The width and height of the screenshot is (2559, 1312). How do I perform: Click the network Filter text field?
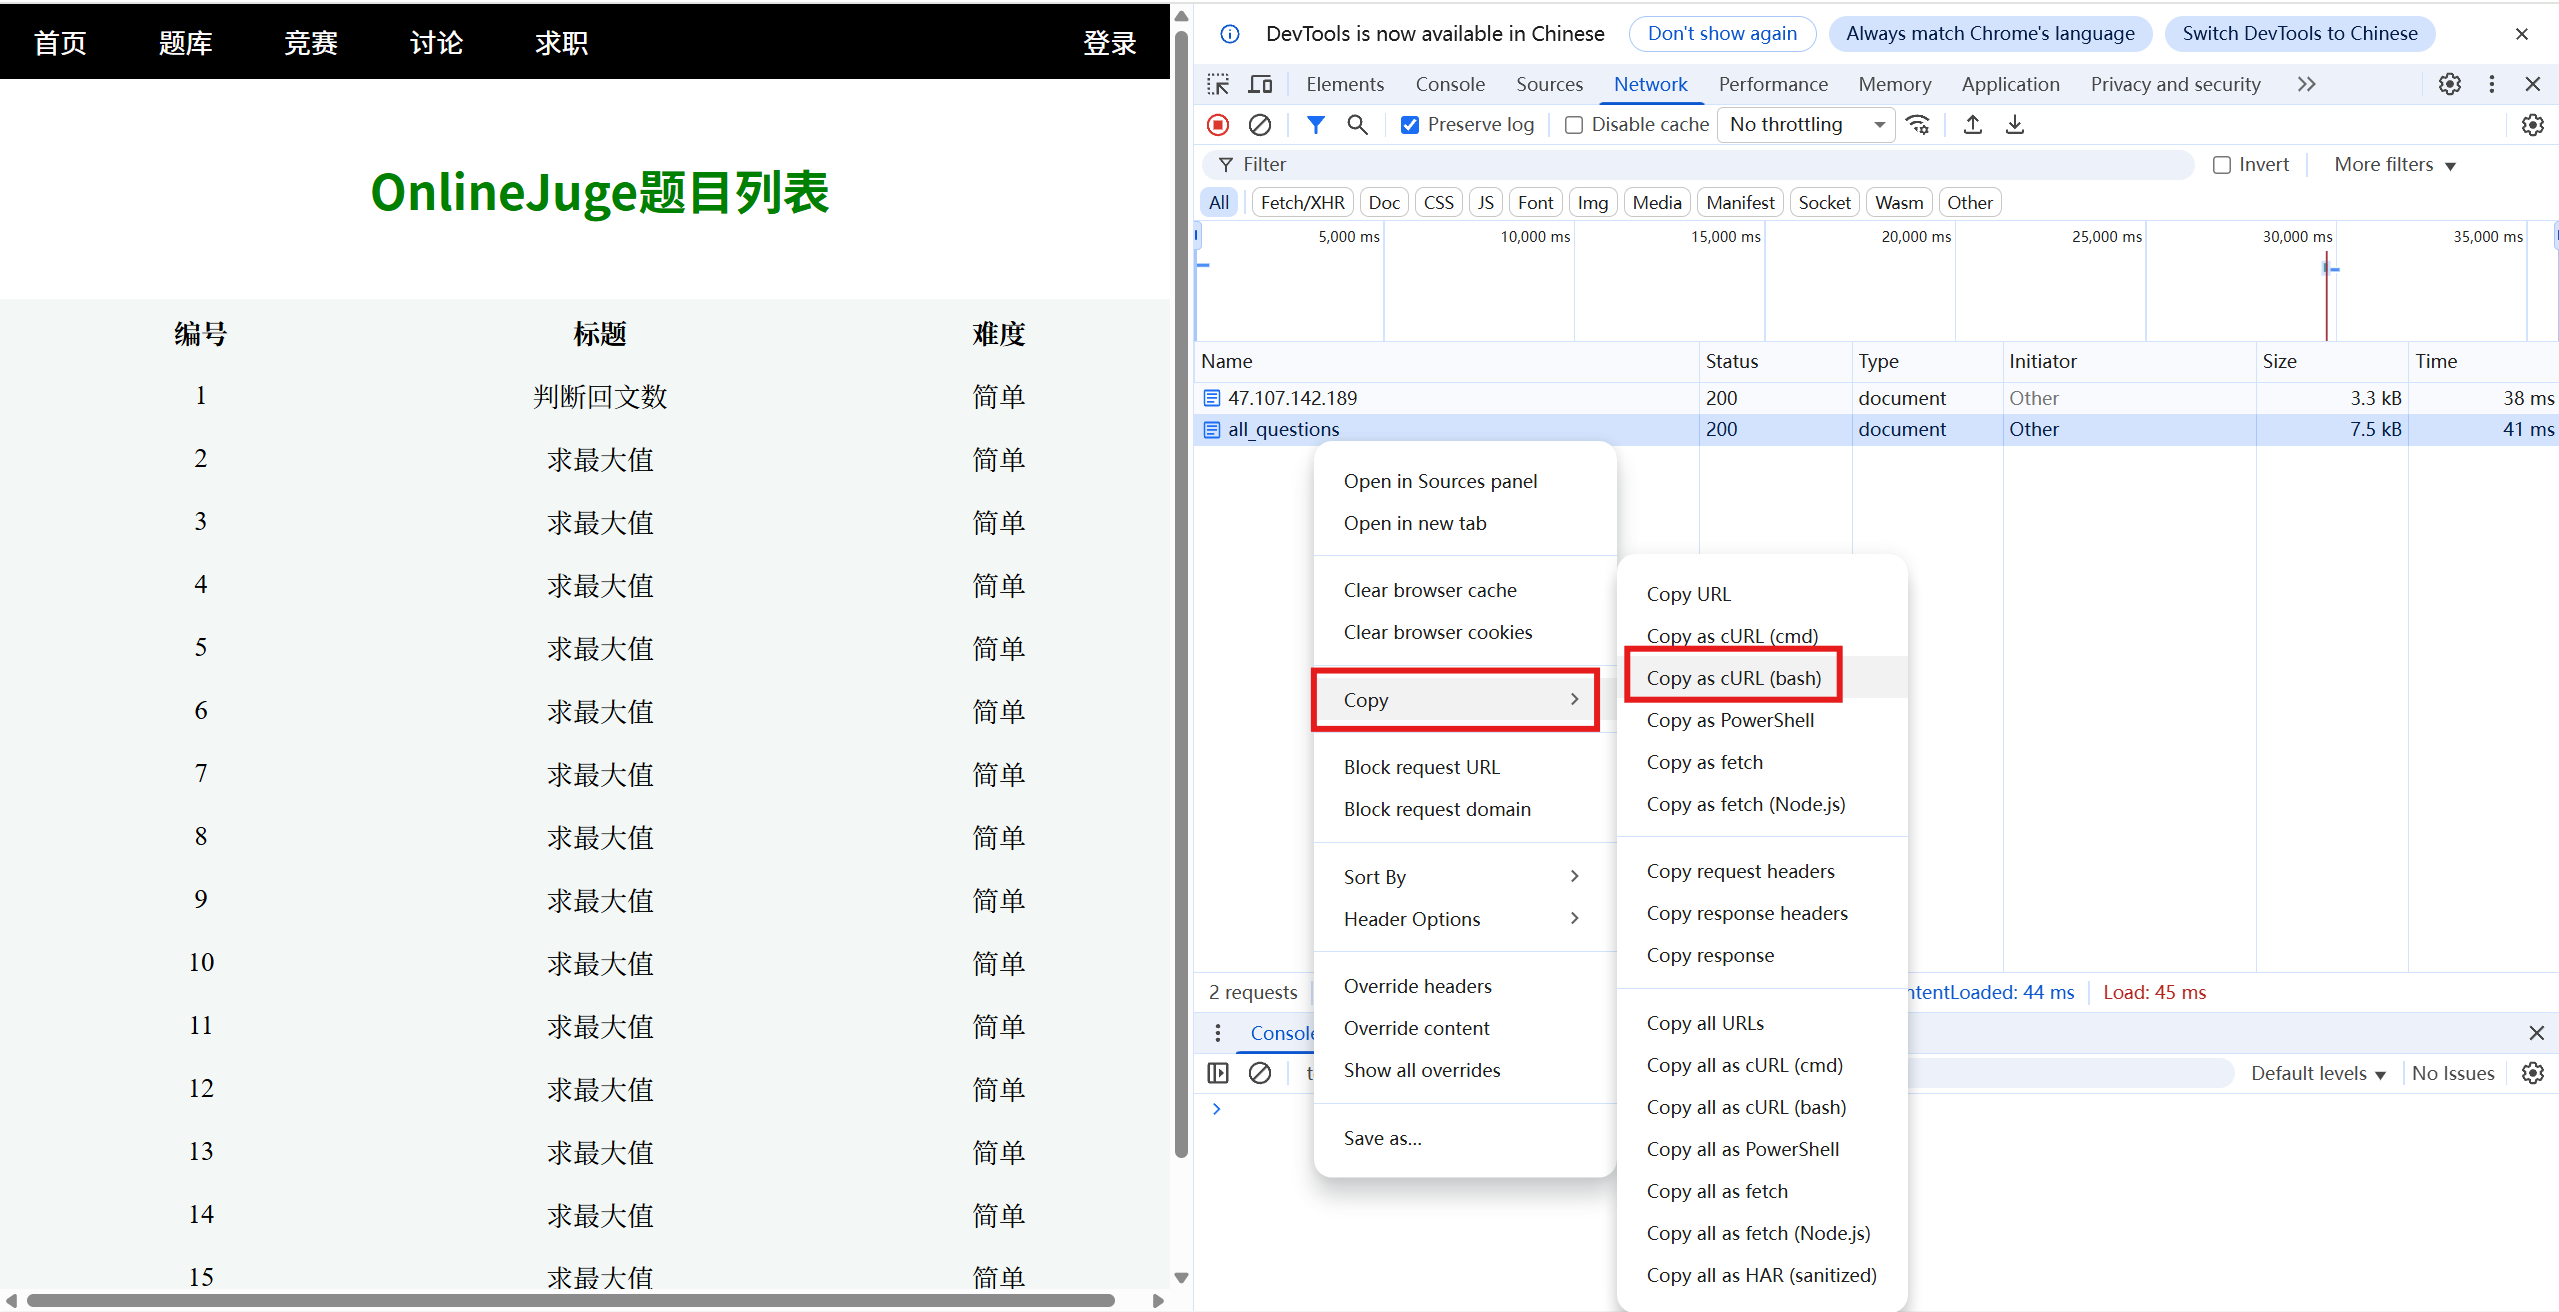click(1700, 165)
